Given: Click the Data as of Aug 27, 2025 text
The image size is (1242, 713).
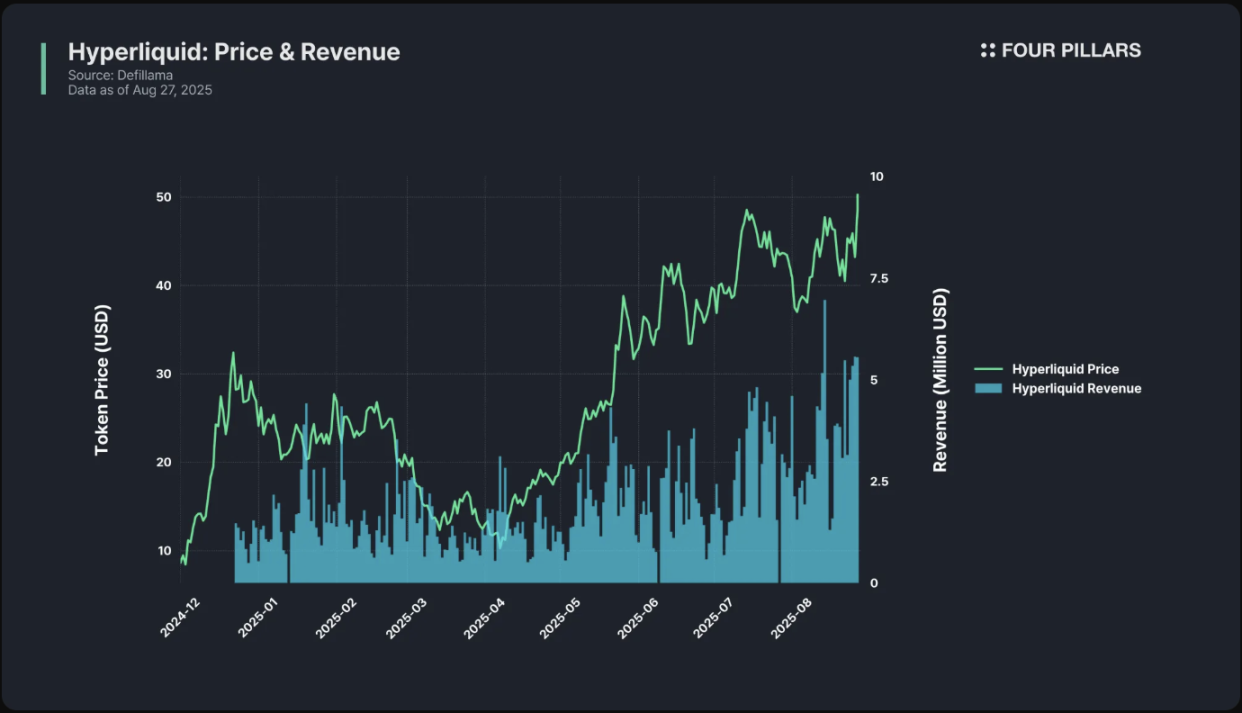Looking at the screenshot, I should point(140,90).
